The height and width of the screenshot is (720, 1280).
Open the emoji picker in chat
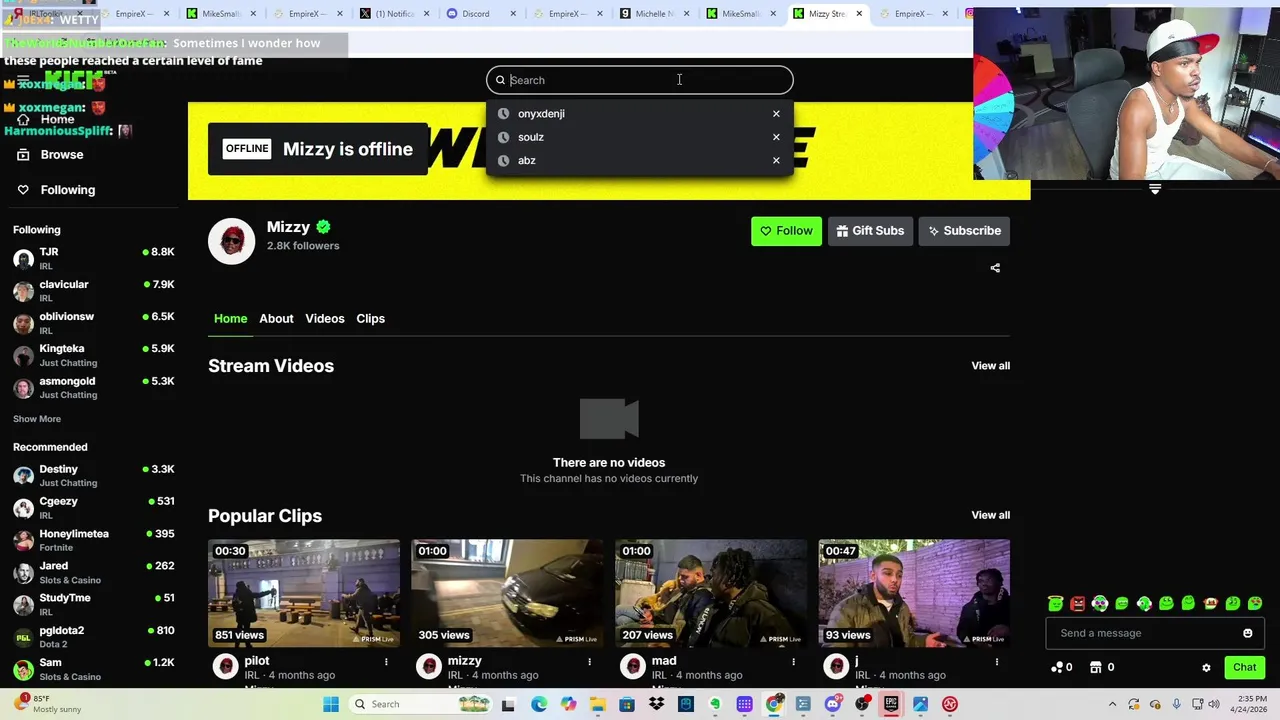pyautogui.click(x=1247, y=633)
